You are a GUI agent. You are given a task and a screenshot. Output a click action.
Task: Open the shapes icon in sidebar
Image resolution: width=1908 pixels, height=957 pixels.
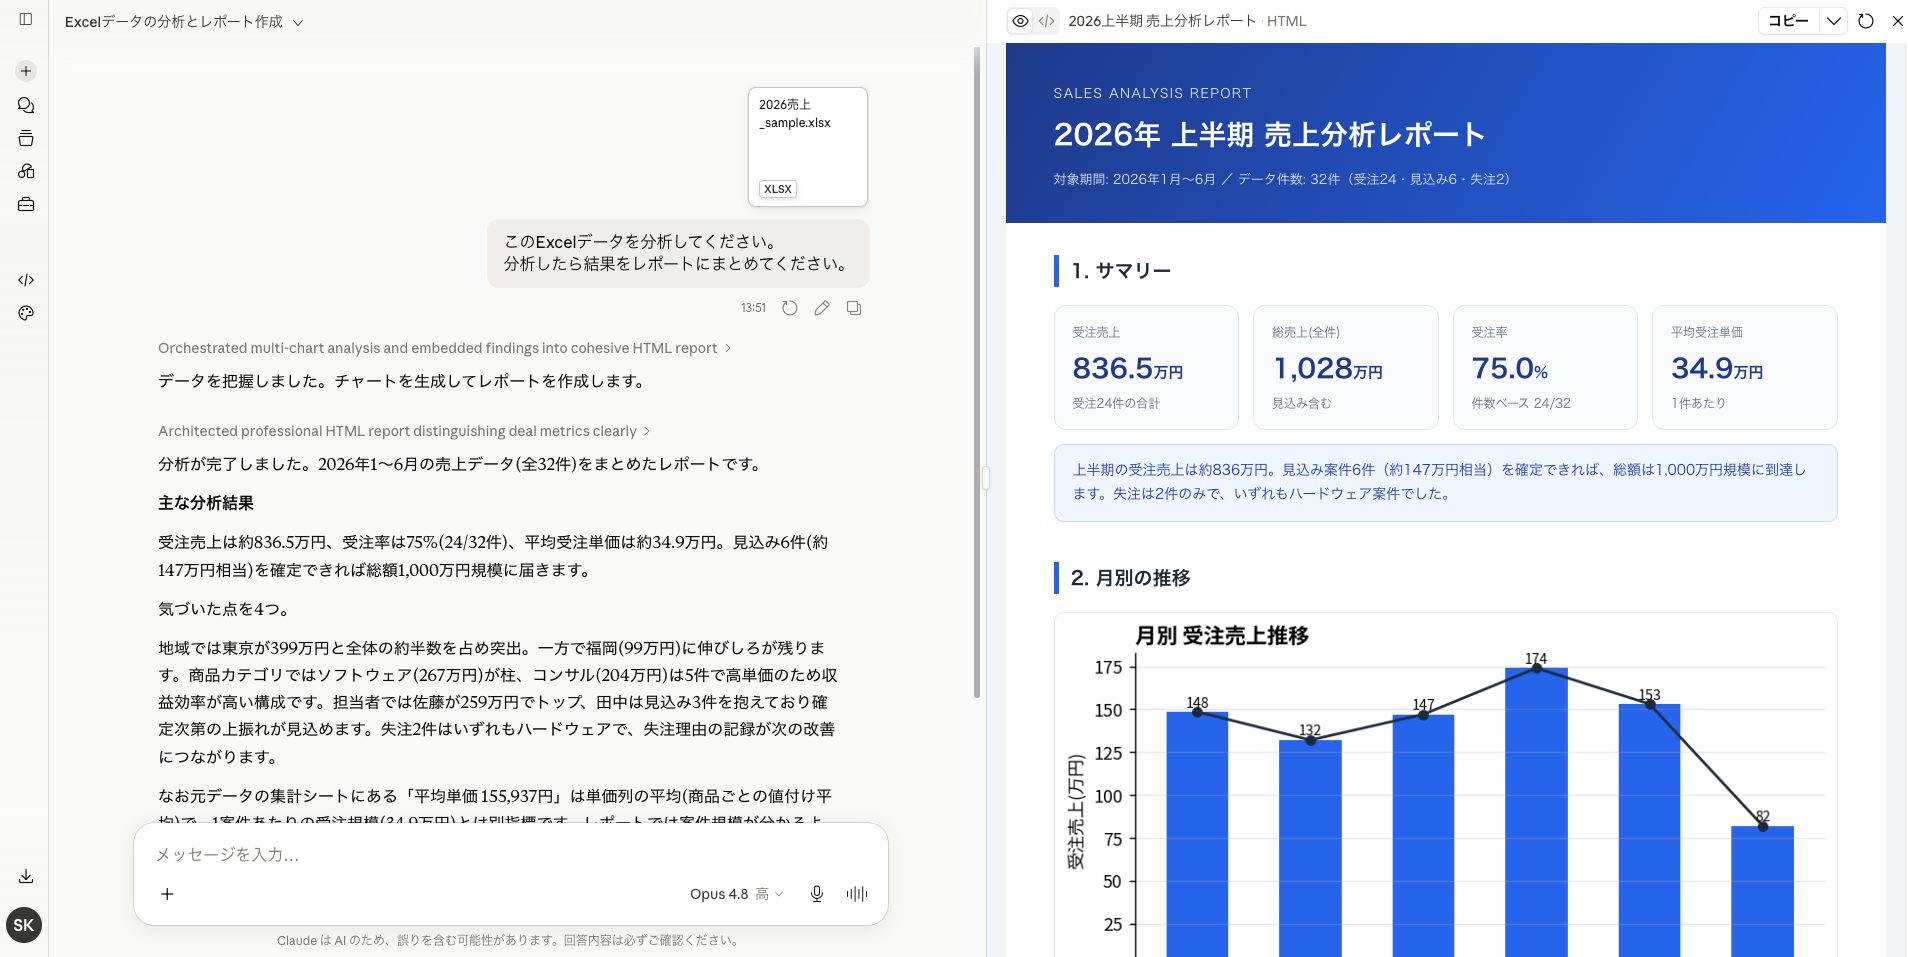click(x=26, y=171)
